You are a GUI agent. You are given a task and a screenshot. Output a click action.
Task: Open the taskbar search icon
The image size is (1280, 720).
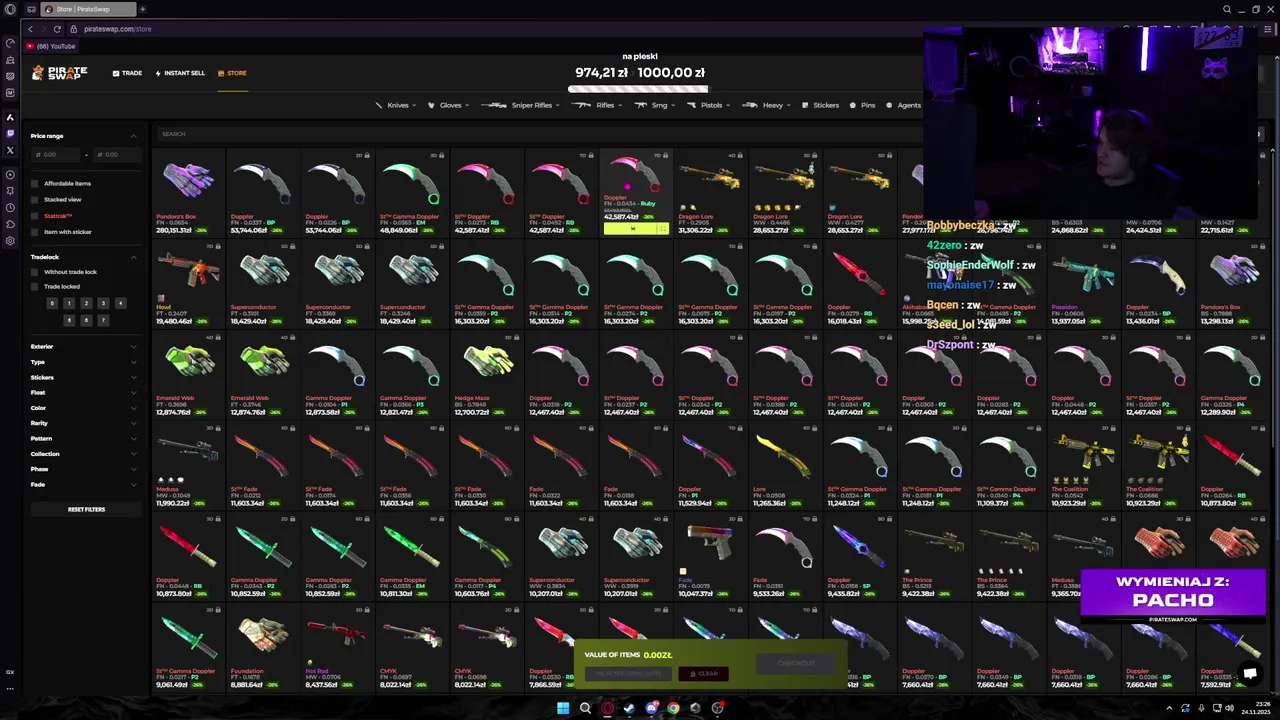[585, 708]
